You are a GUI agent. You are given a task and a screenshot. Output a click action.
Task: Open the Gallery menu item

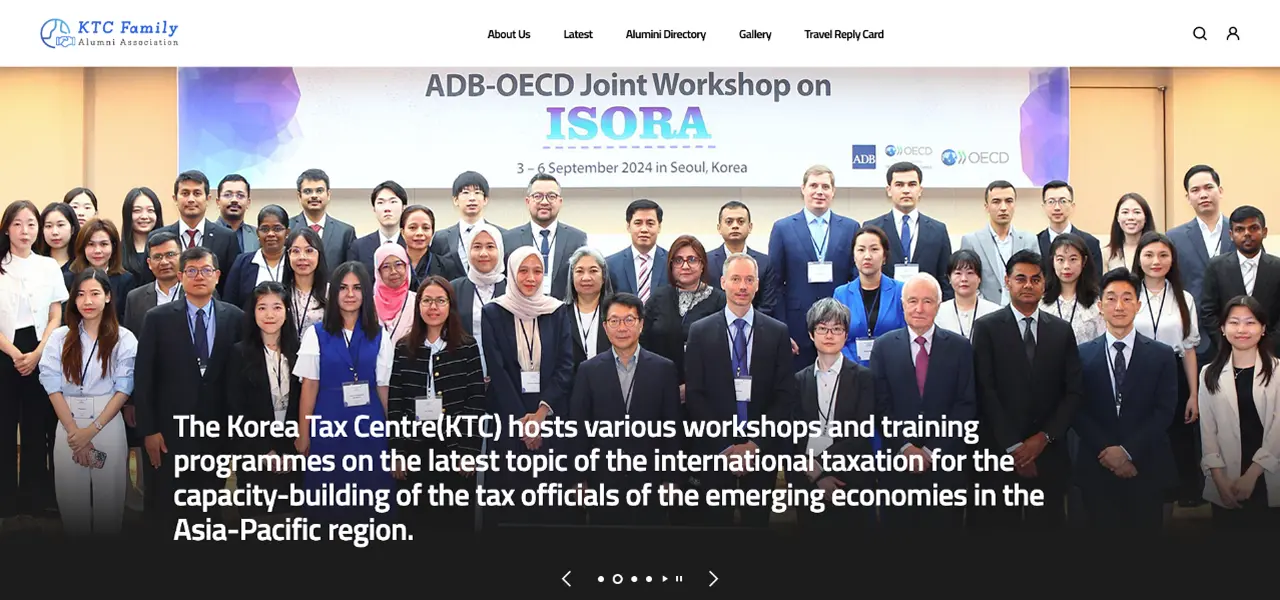[x=755, y=34]
